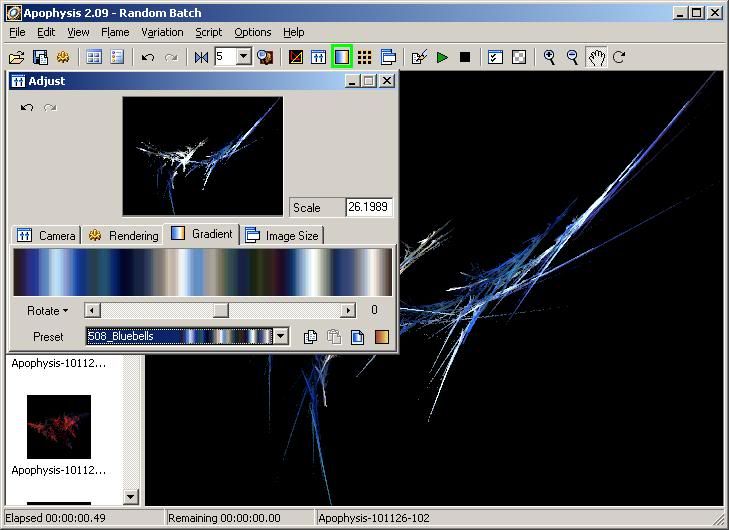Viewport: 729px width, 530px height.
Task: Open the Rotate mode dropdown
Action: (48, 311)
